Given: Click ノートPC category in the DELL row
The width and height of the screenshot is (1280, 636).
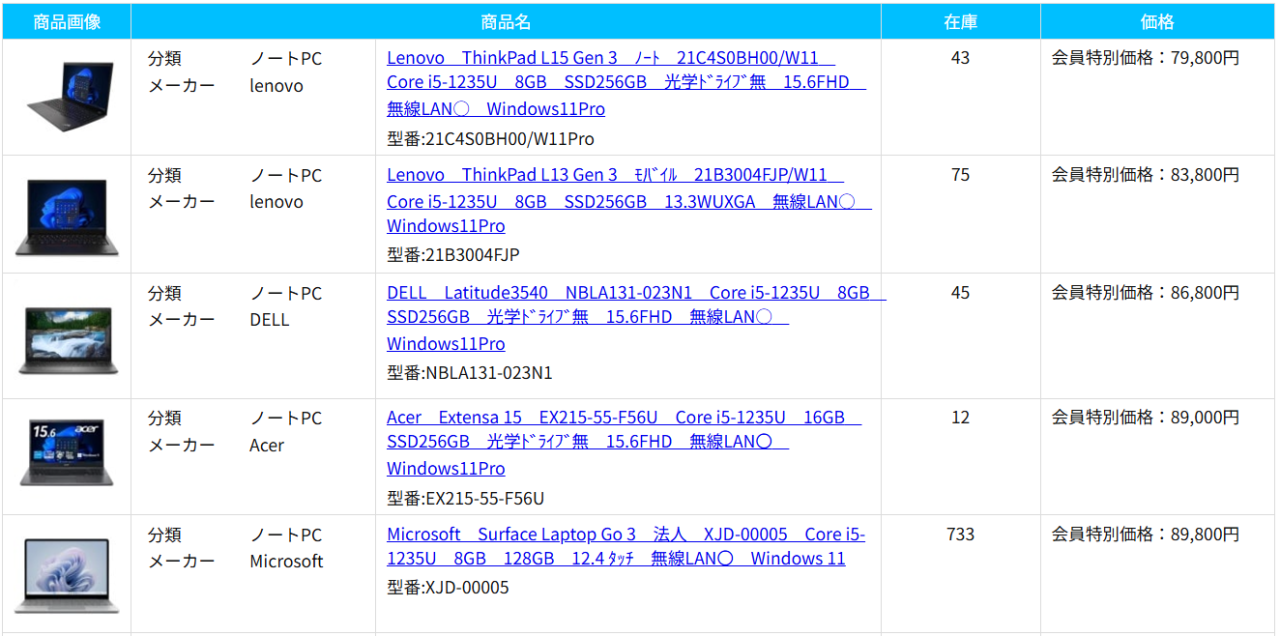Looking at the screenshot, I should [286, 293].
